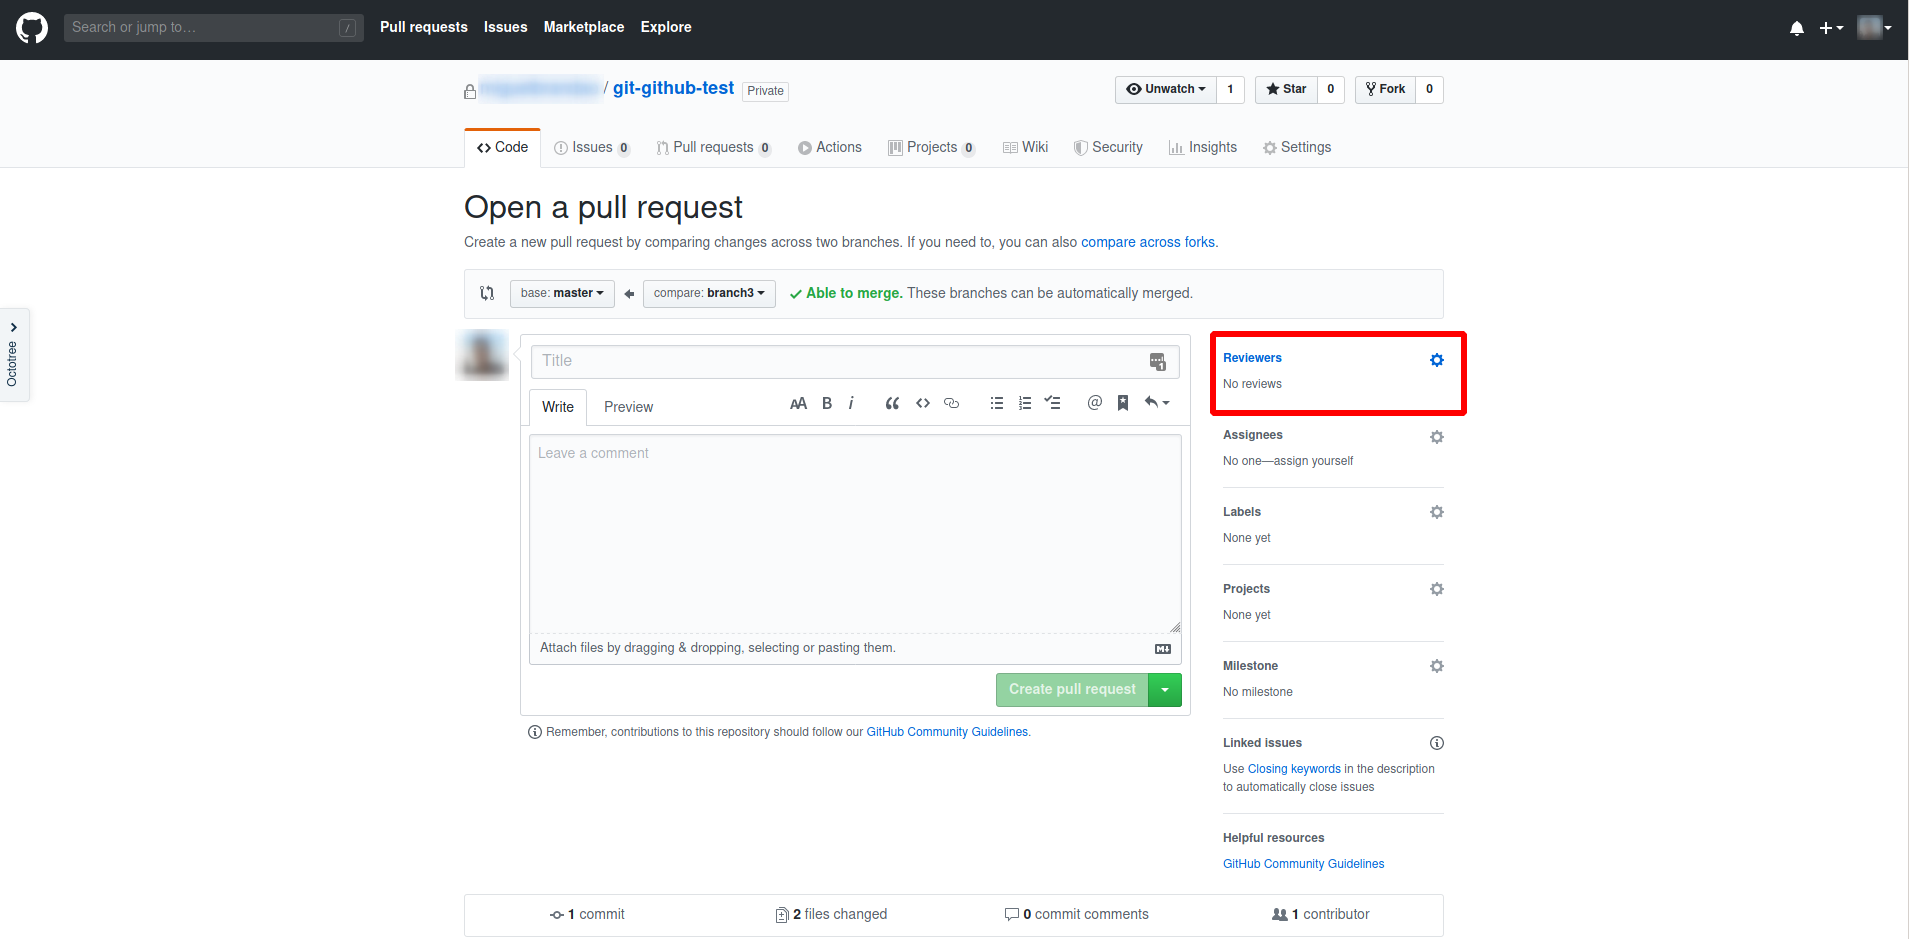1909x939 pixels.
Task: View the 2 files changed summary
Action: tap(831, 914)
